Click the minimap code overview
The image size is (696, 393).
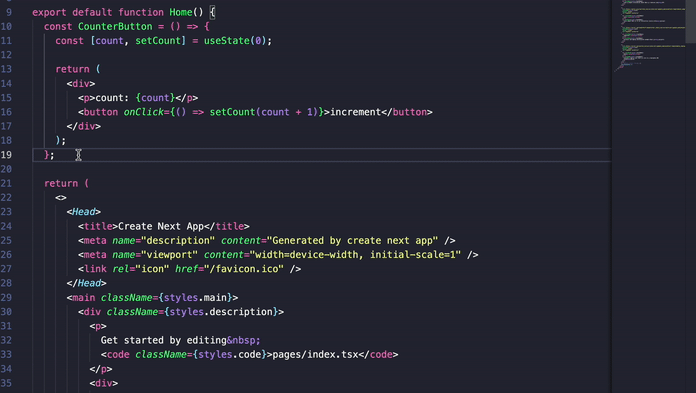649,36
